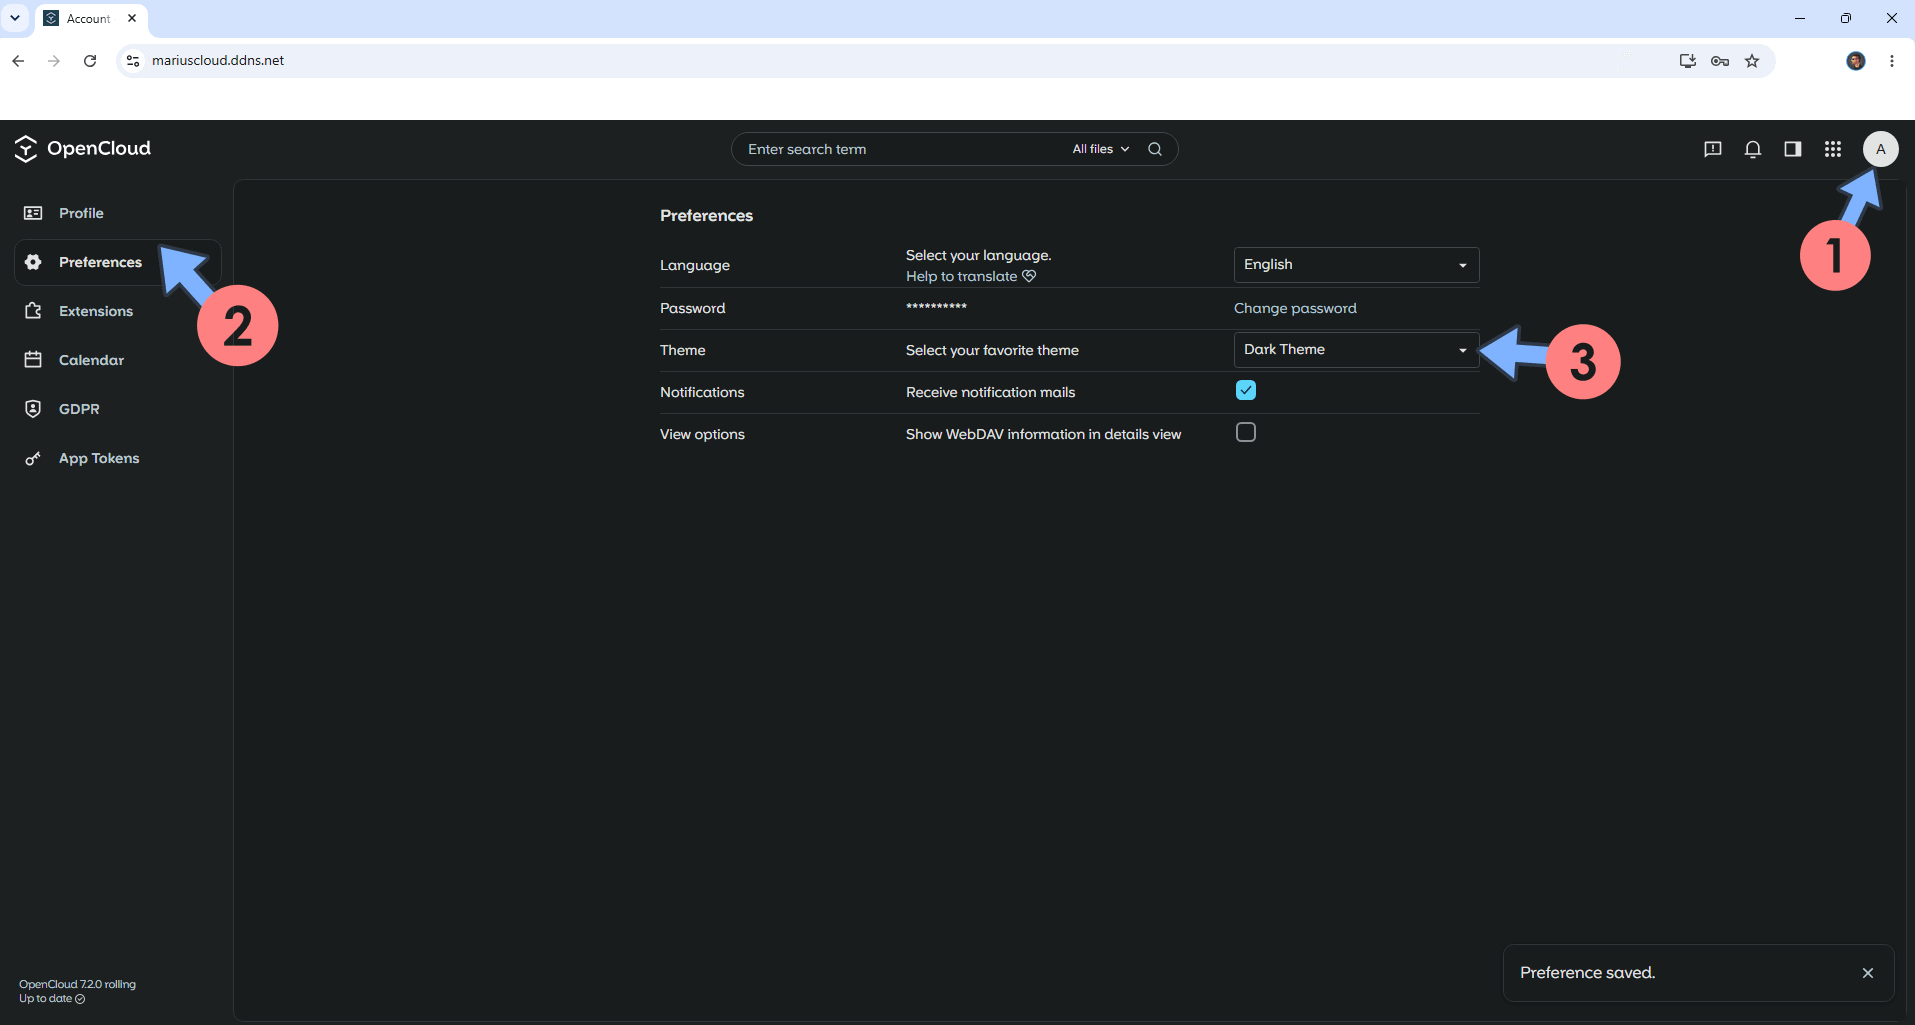Image resolution: width=1915 pixels, height=1025 pixels.
Task: Open the Profile section
Action: 118,213
